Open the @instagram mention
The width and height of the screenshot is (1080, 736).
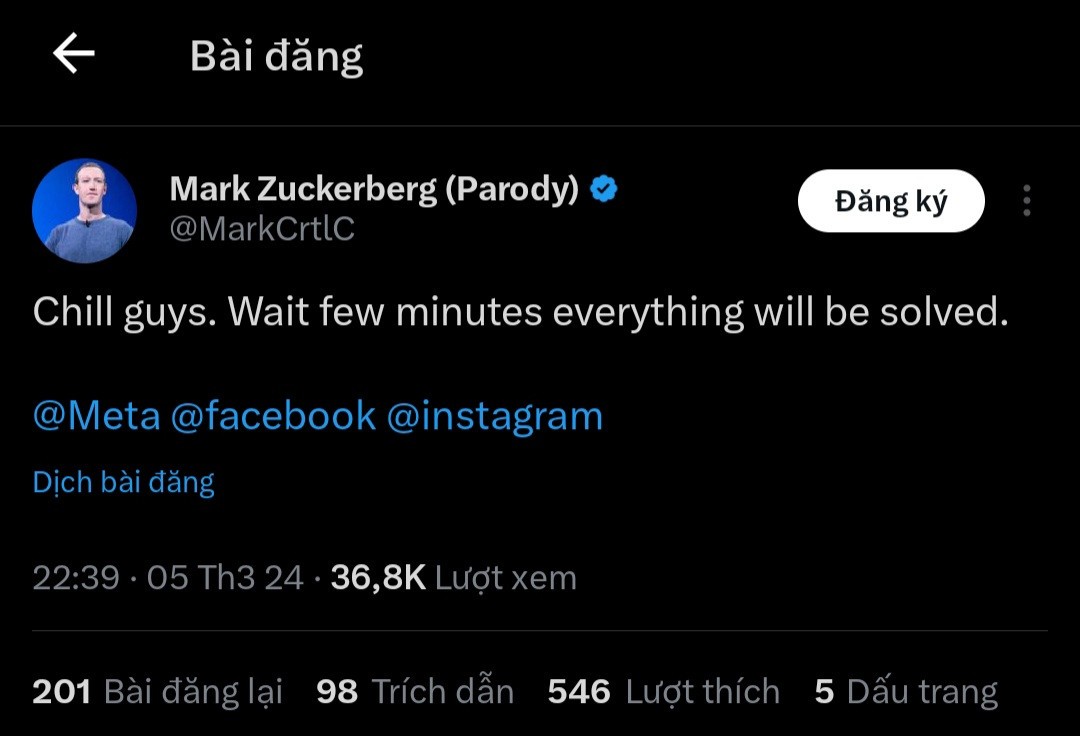click(x=494, y=416)
